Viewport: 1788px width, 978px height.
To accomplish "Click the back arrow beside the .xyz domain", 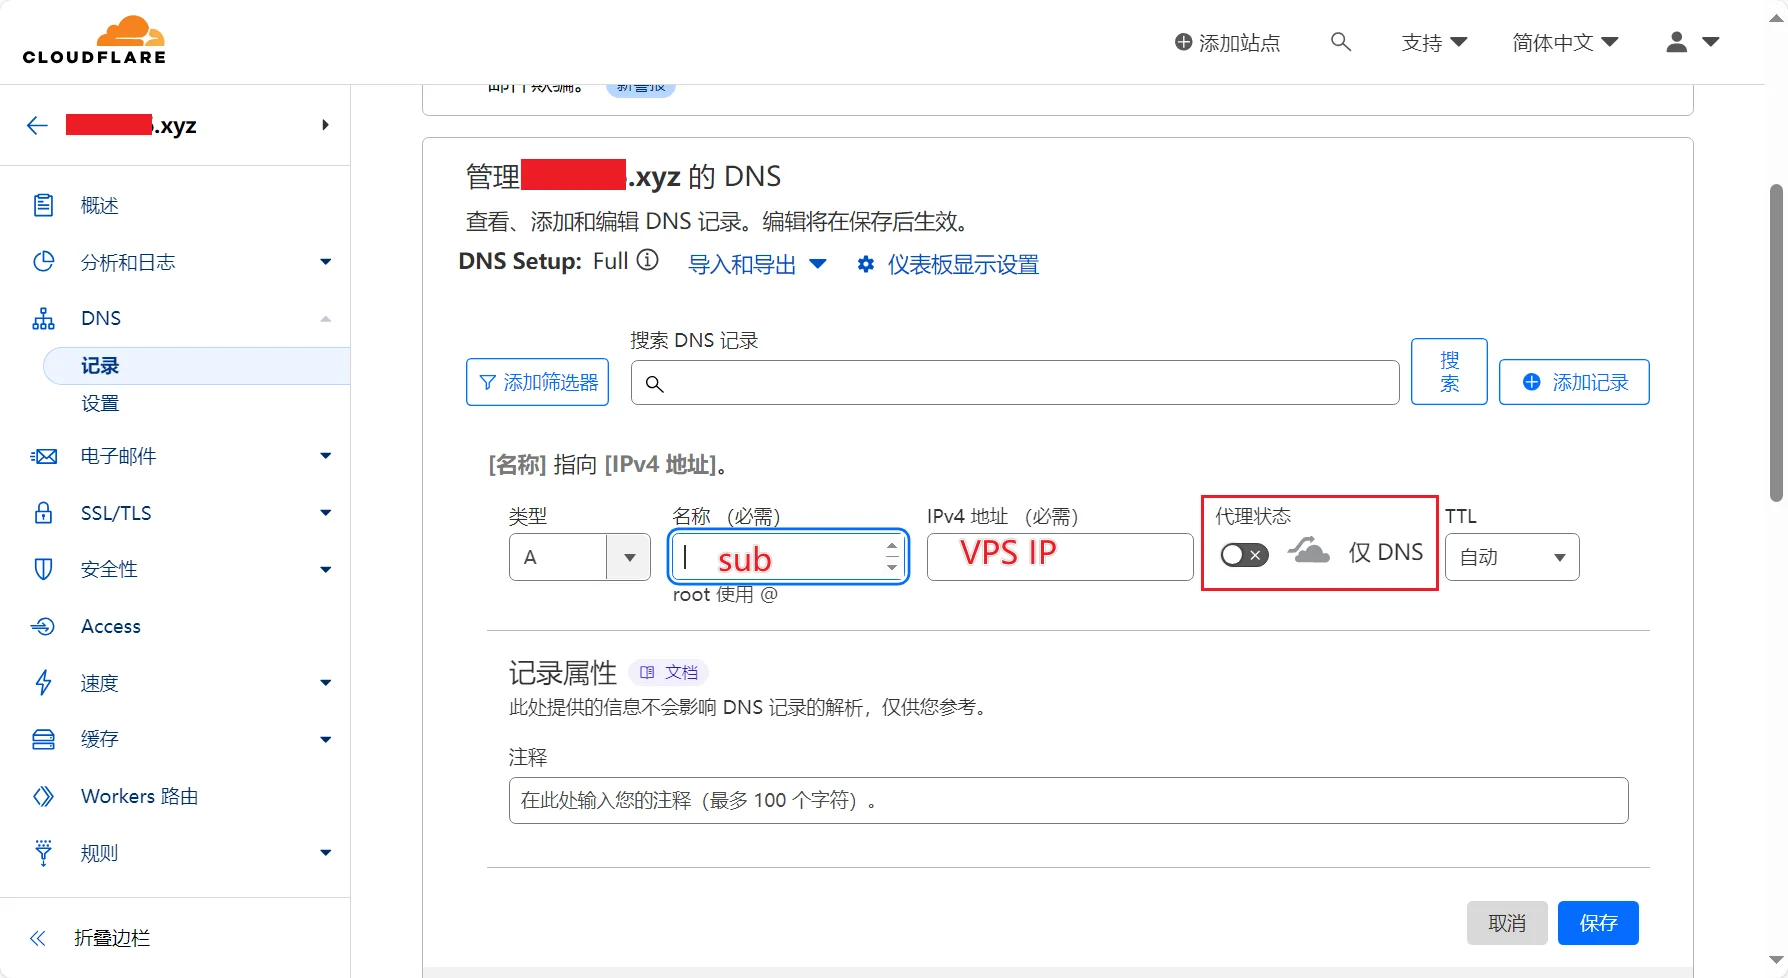I will 37,125.
